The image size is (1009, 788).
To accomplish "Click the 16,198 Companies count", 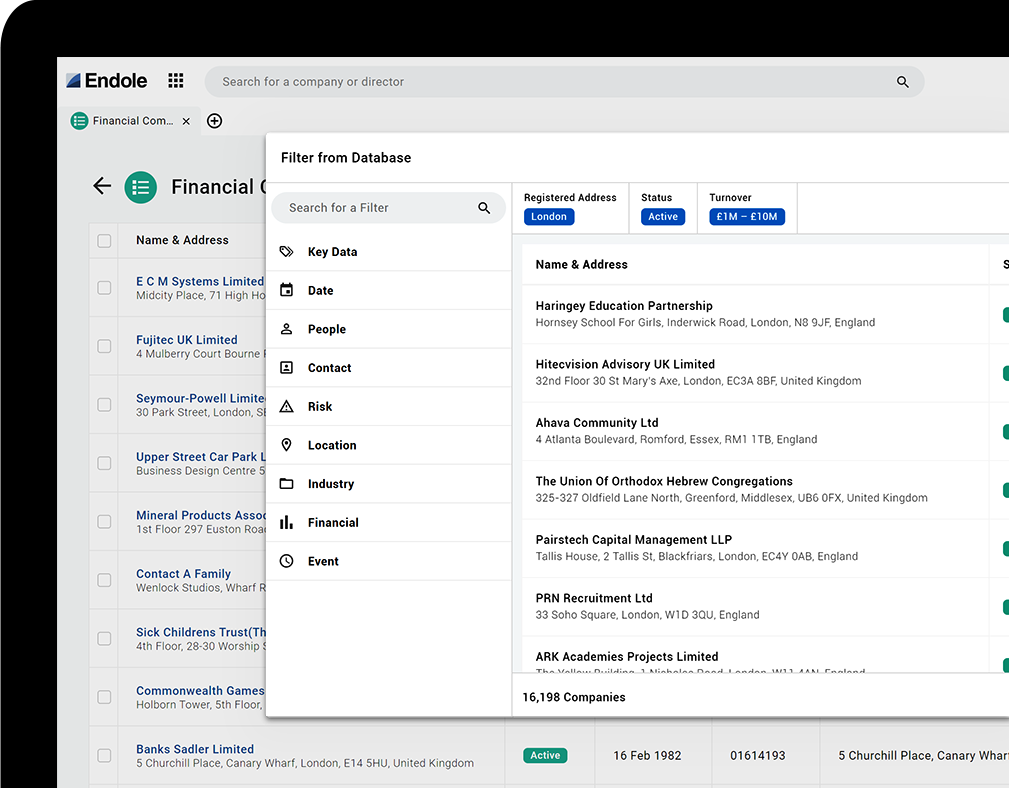I will point(574,697).
